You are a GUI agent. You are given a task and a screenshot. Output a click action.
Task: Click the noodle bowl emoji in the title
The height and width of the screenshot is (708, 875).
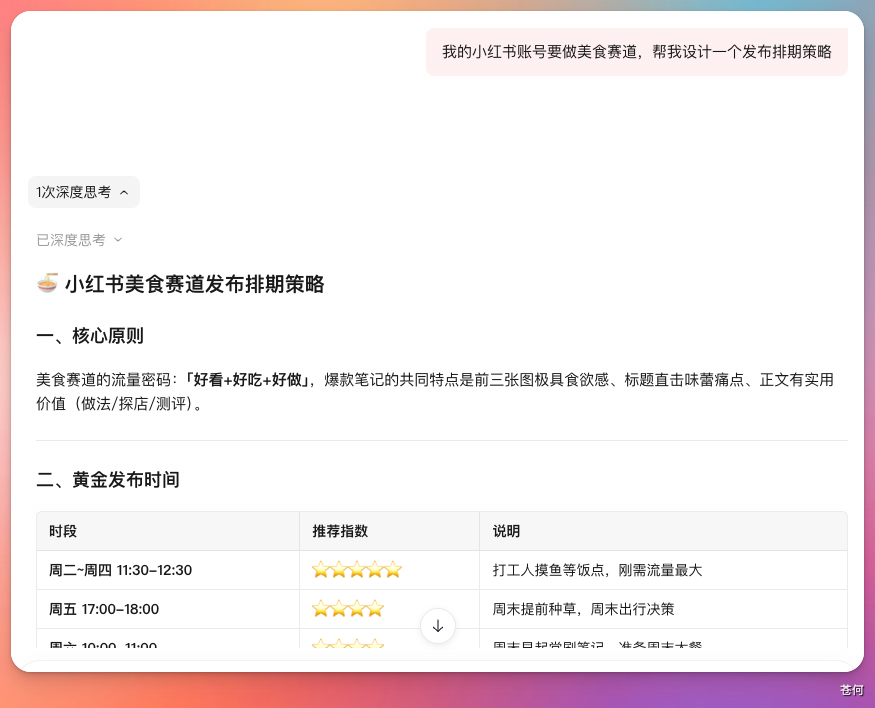[x=47, y=283]
